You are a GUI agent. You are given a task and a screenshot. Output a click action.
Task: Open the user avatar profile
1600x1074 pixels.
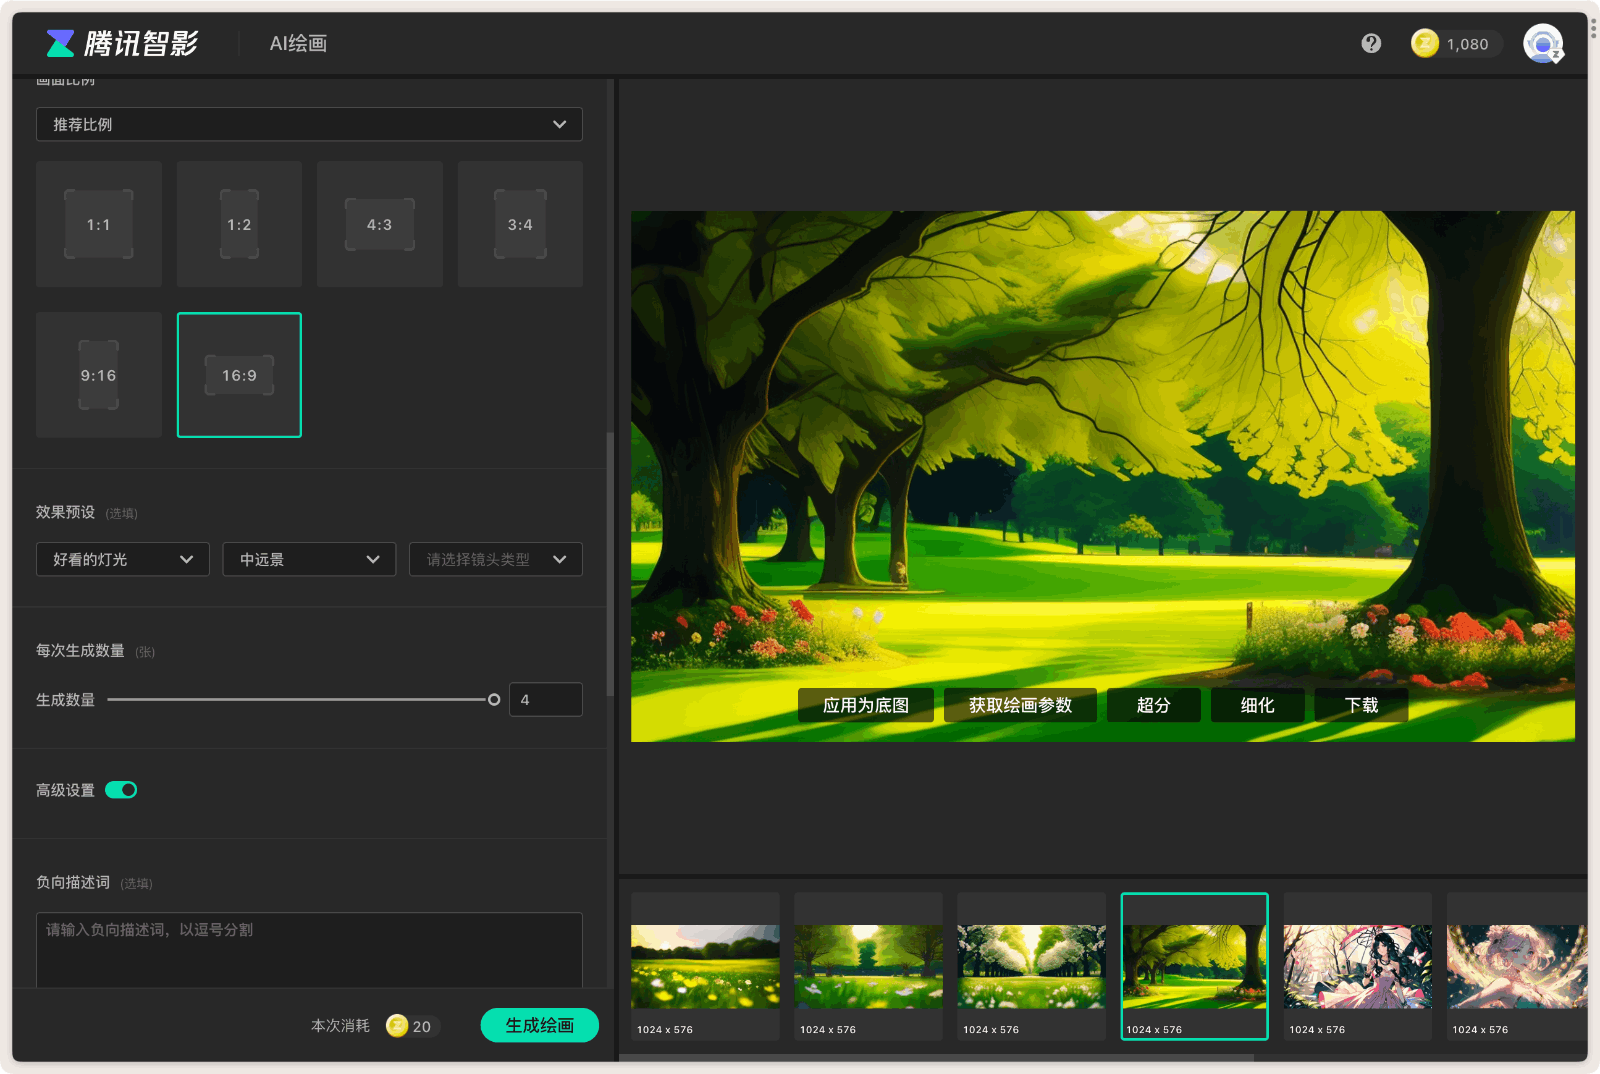point(1542,43)
